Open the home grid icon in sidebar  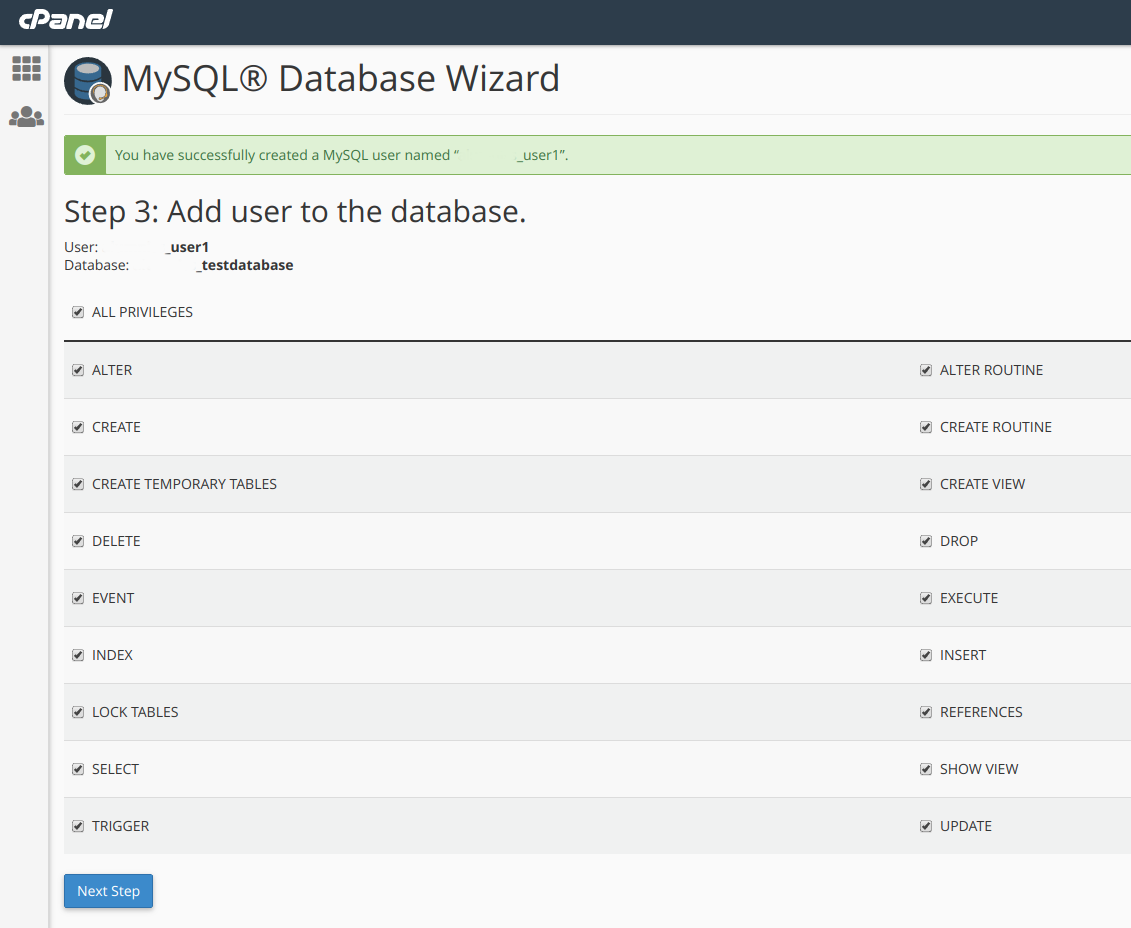coord(26,69)
